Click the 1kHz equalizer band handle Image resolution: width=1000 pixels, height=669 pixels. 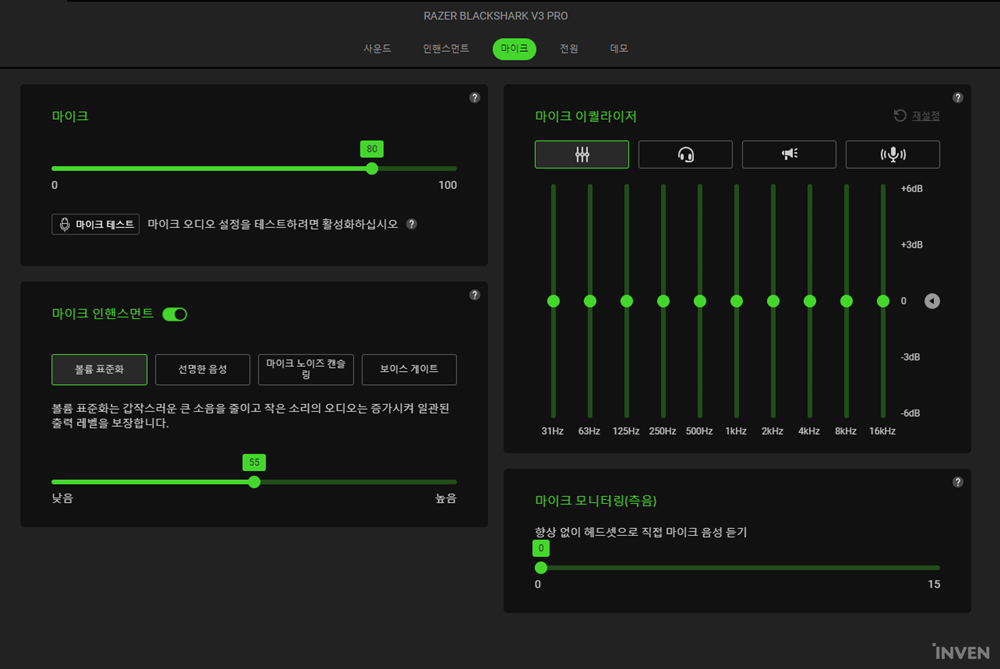tap(737, 301)
